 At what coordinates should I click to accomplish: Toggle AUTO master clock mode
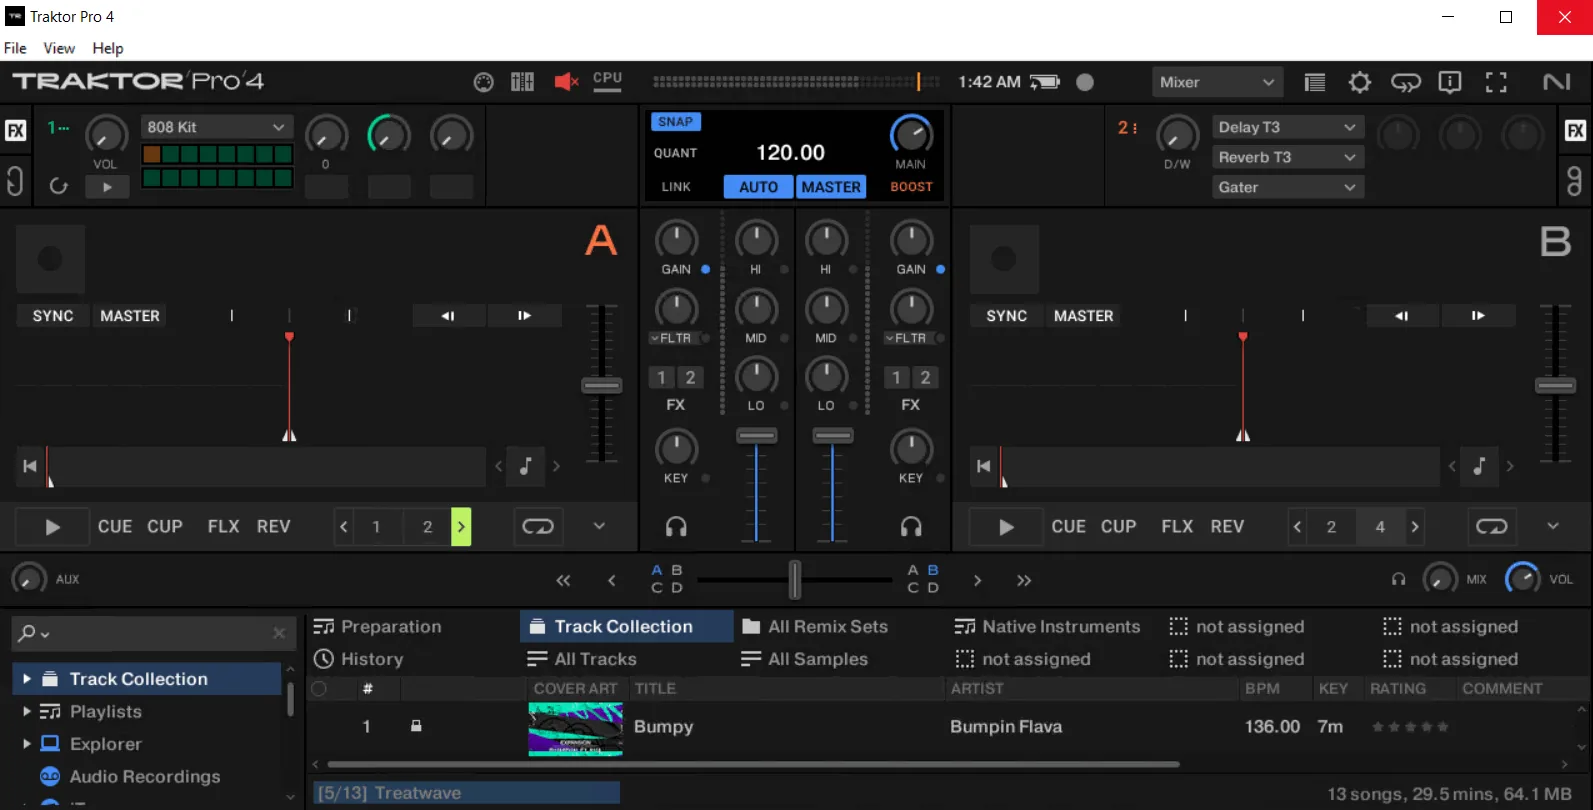[x=759, y=187]
